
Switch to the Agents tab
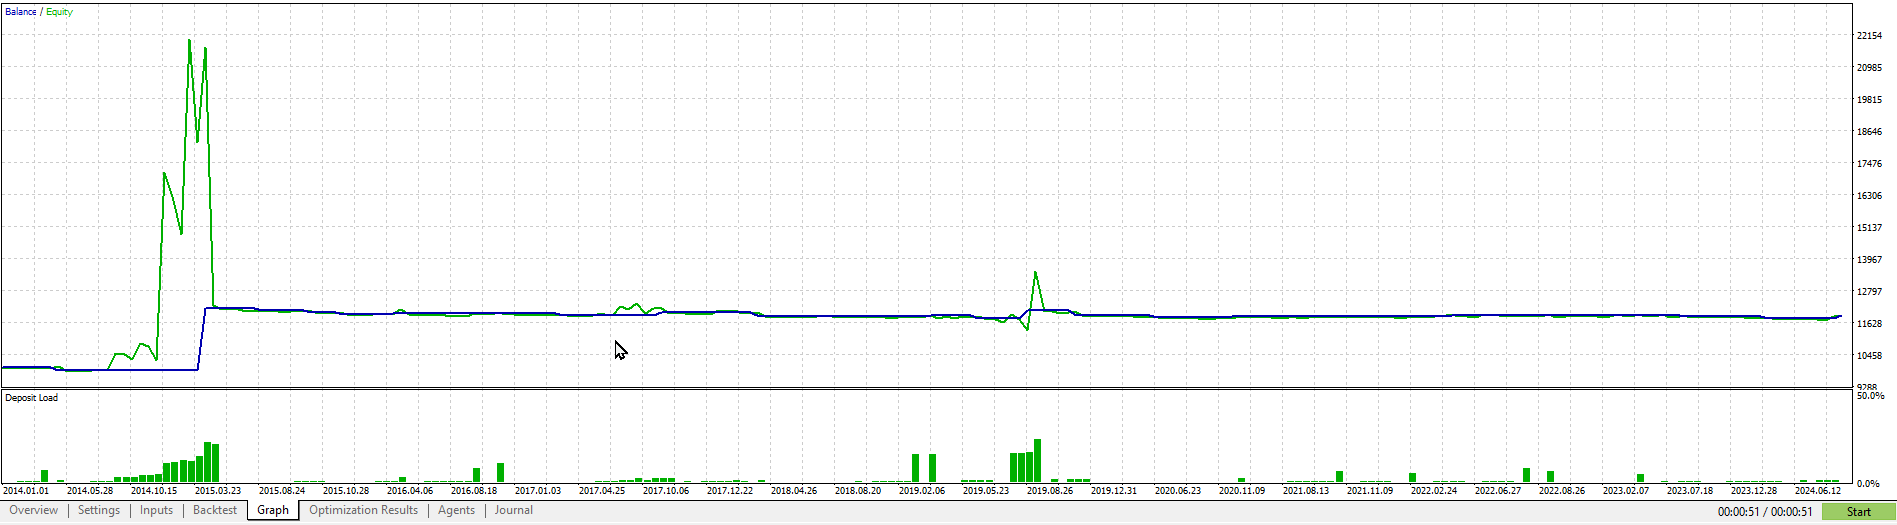[x=457, y=510]
